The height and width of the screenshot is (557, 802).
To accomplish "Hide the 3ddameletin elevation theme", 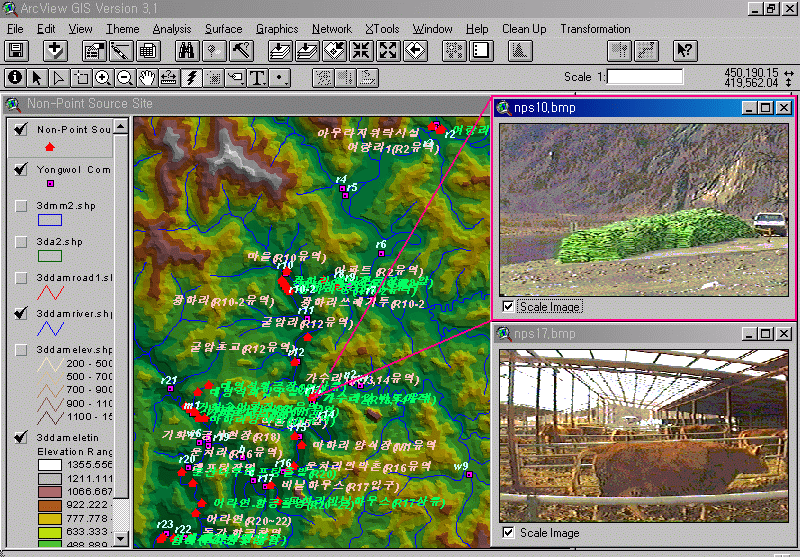I will point(21,437).
